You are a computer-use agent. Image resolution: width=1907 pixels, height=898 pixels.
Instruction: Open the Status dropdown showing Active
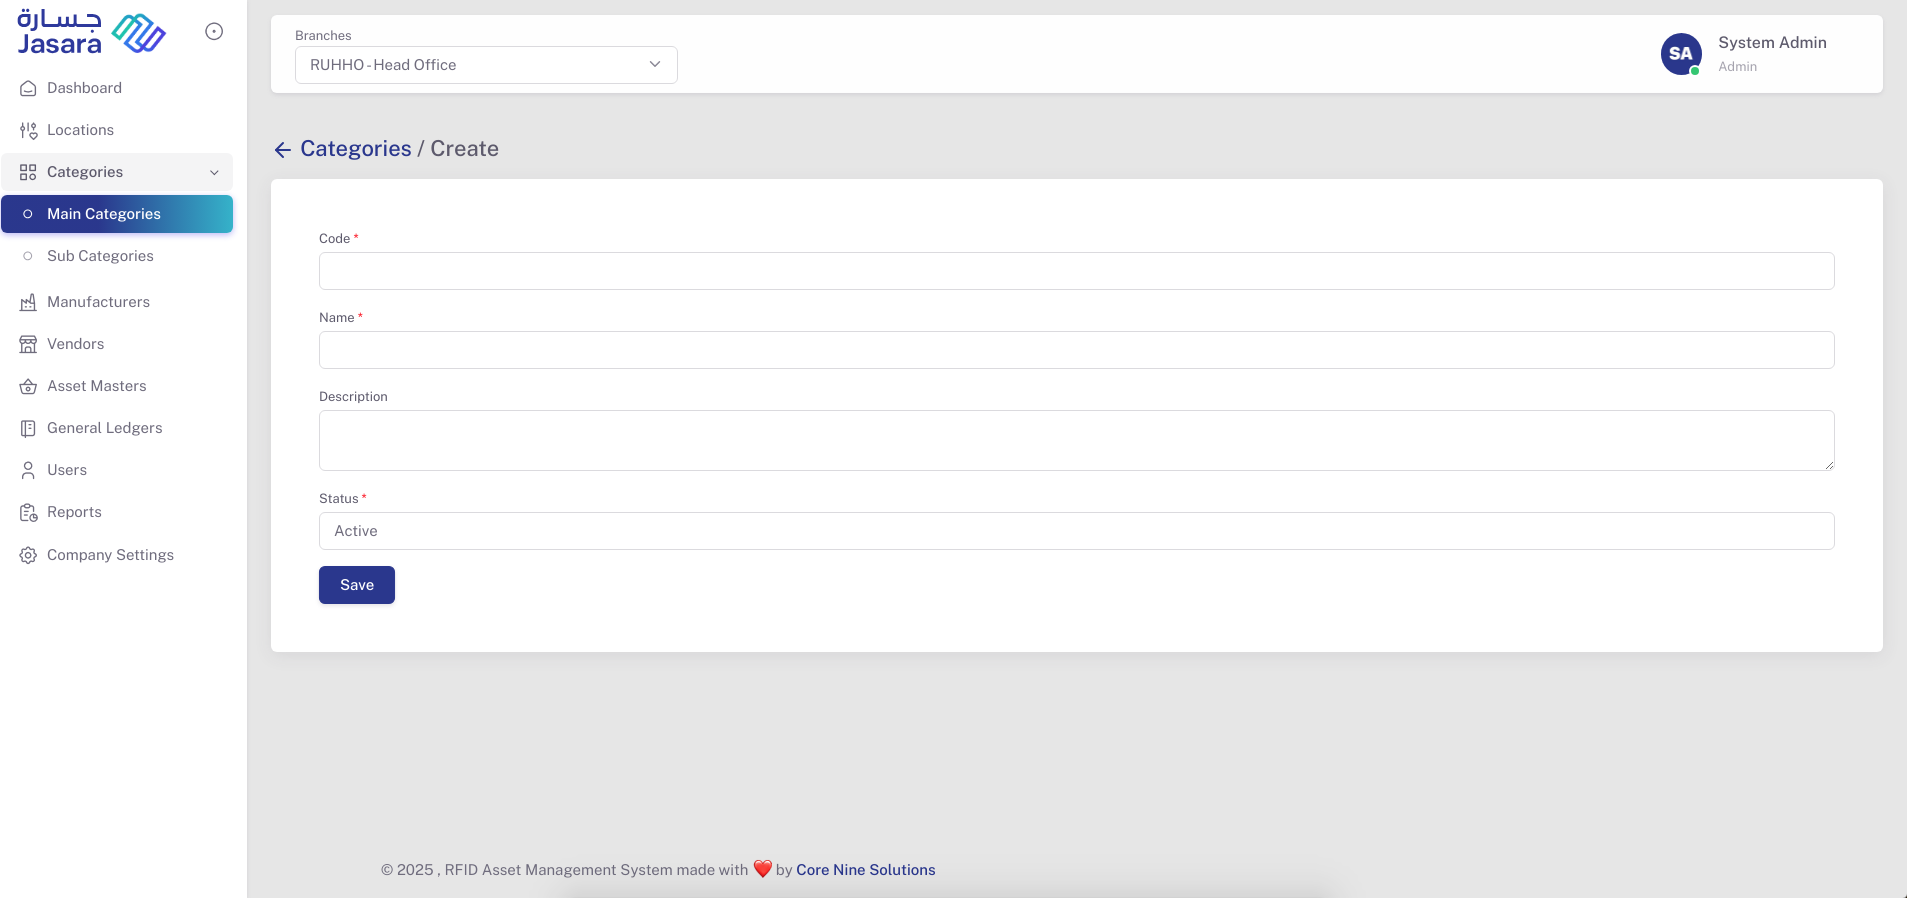pos(1076,531)
